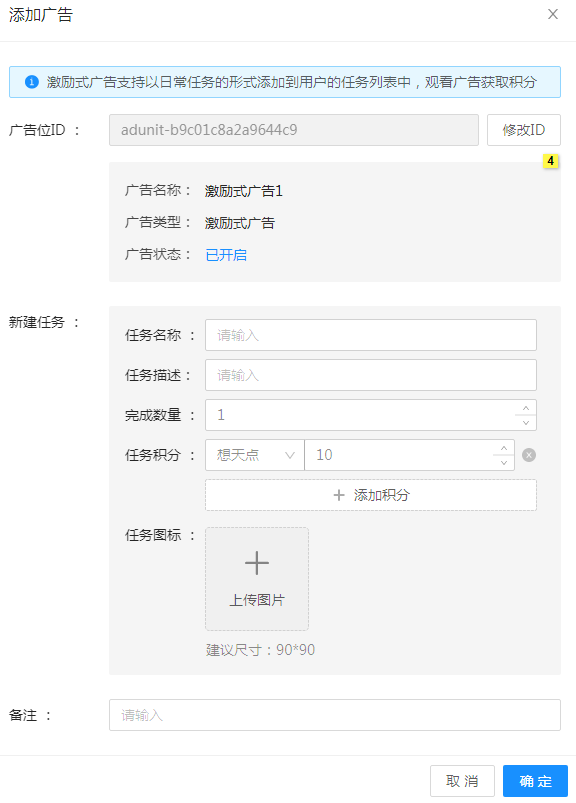Remove the 想天点 points row with delete icon
This screenshot has width=576, height=803.
pos(529,455)
